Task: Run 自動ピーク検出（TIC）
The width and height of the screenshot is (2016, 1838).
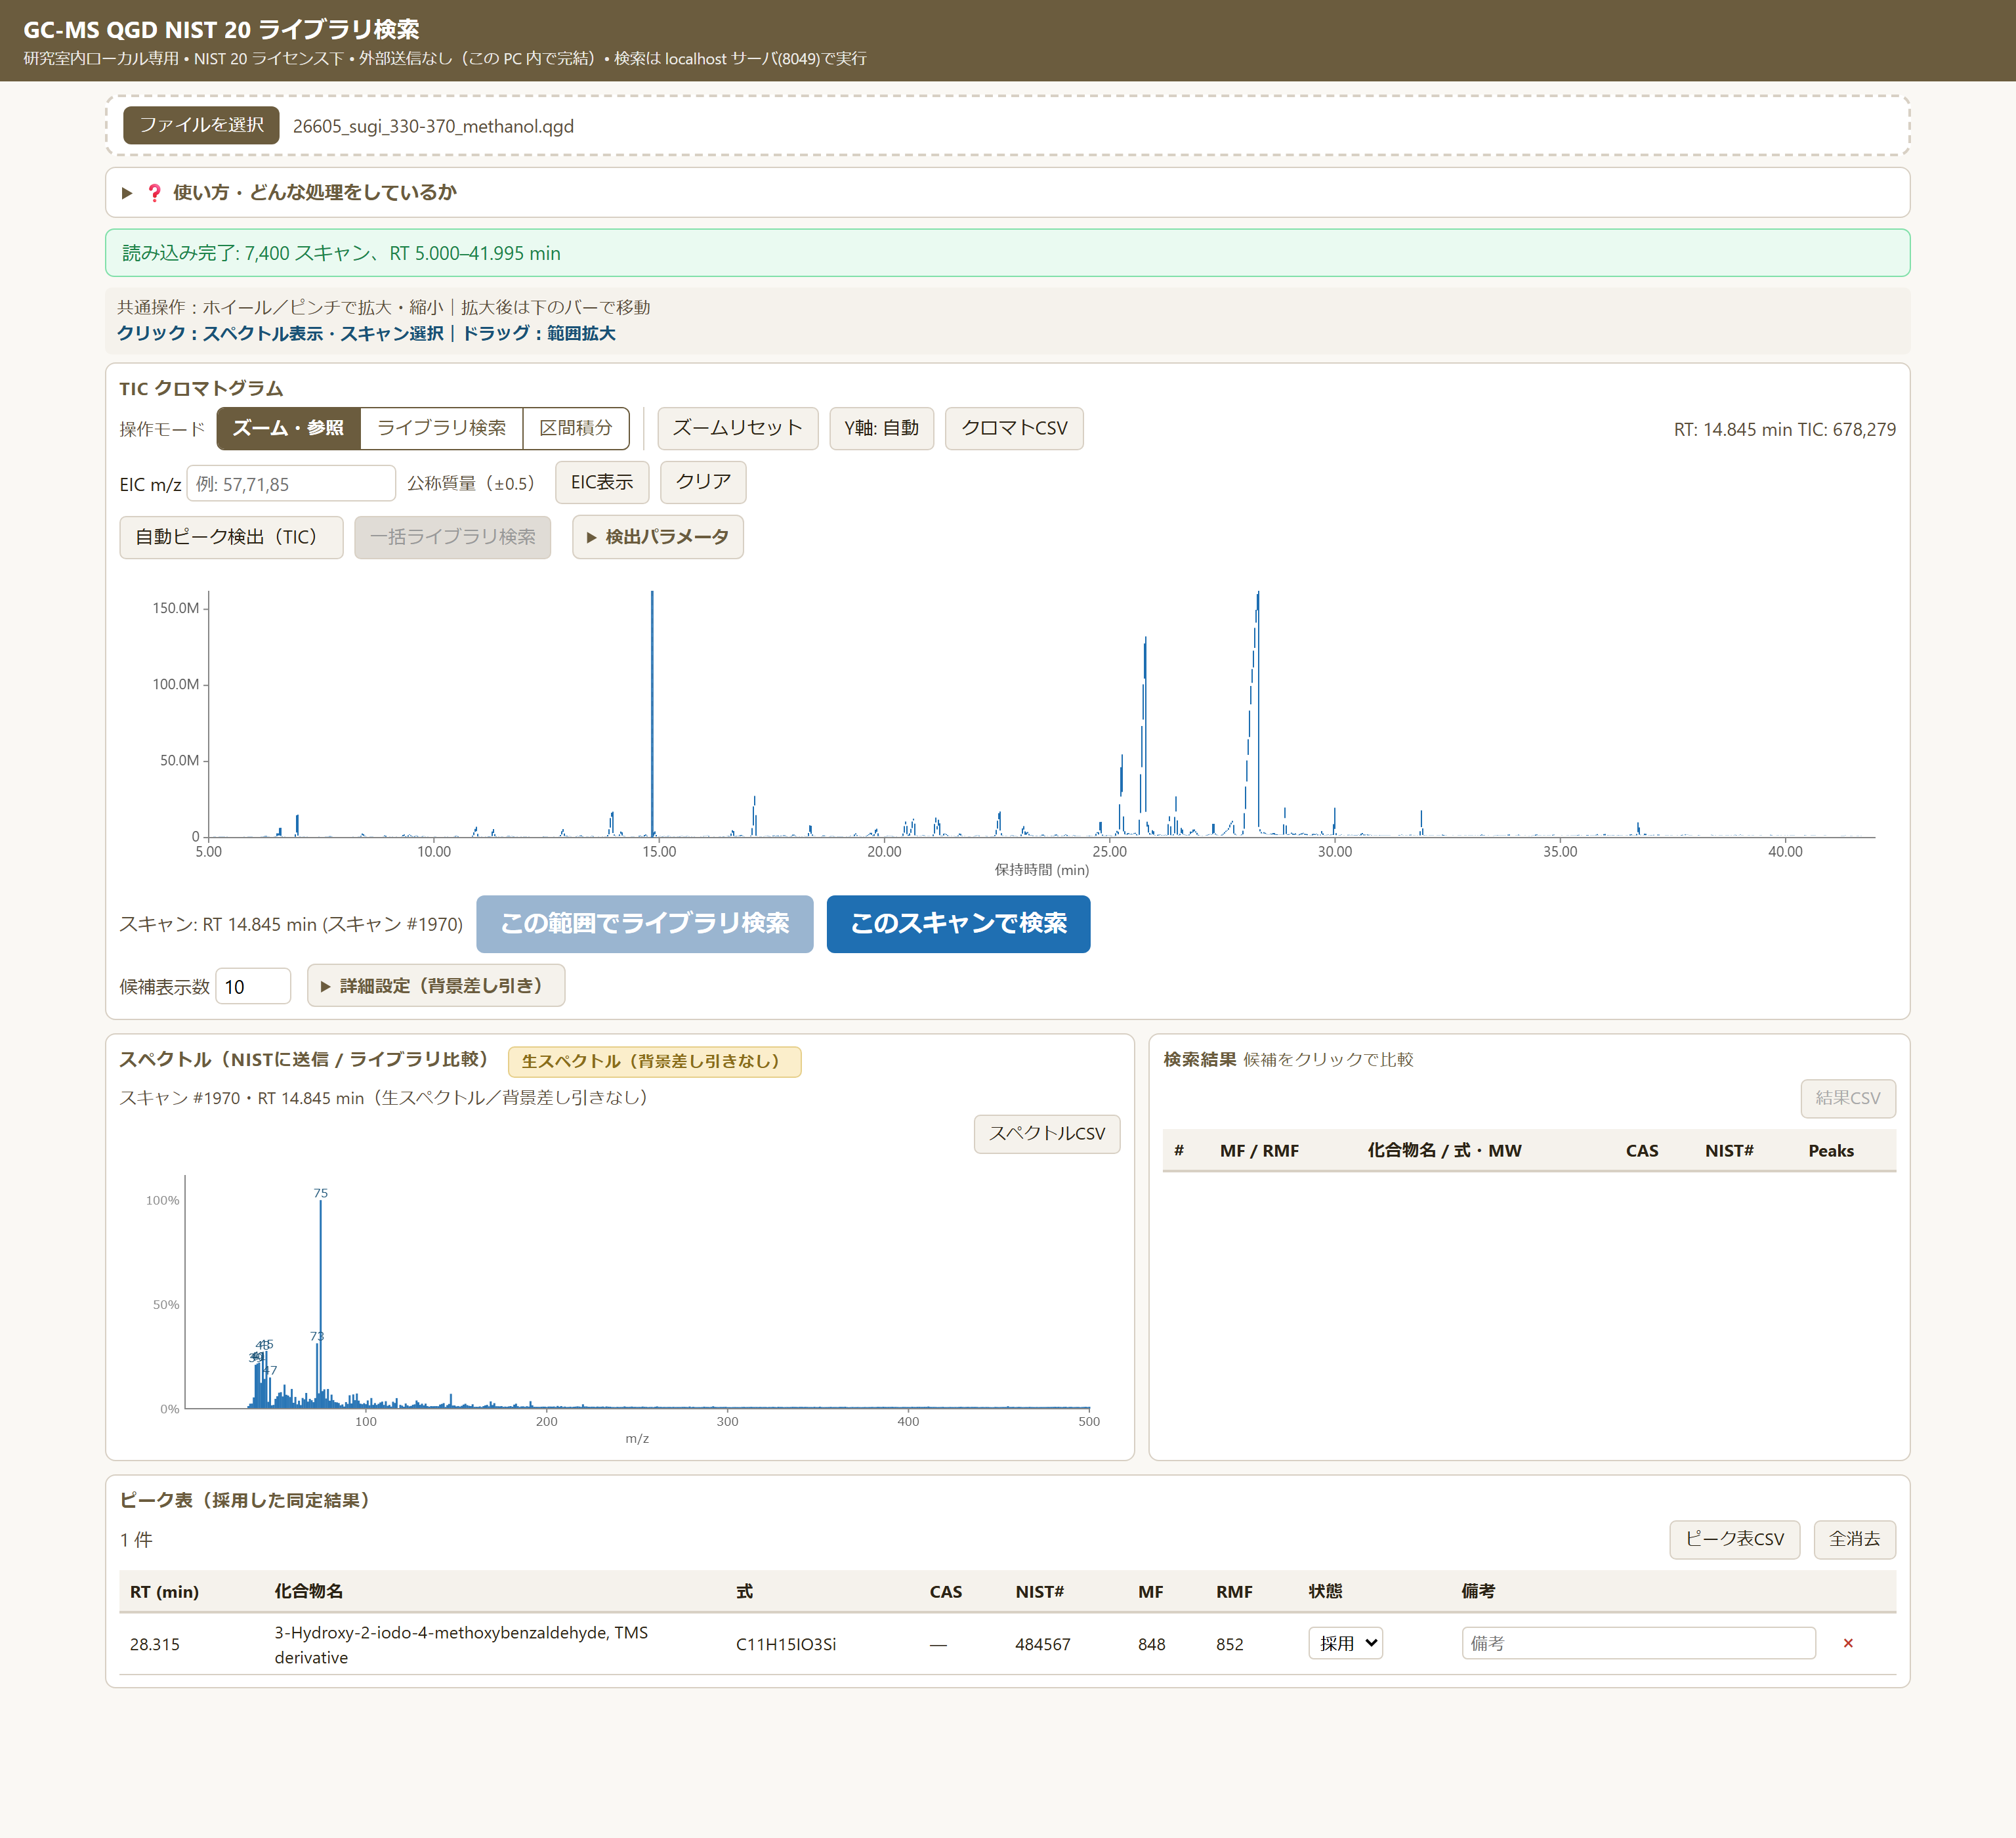Action: pos(231,537)
